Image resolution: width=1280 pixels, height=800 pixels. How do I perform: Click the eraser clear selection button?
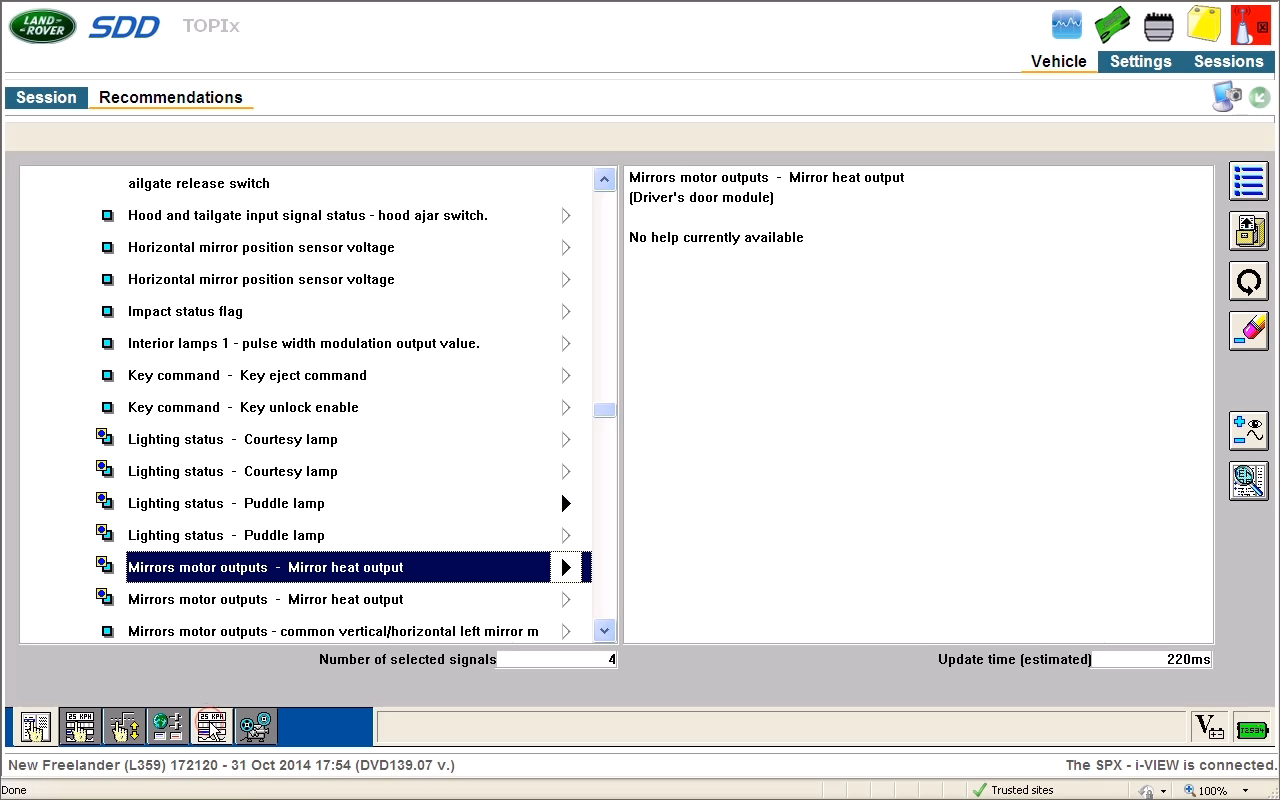coord(1248,331)
